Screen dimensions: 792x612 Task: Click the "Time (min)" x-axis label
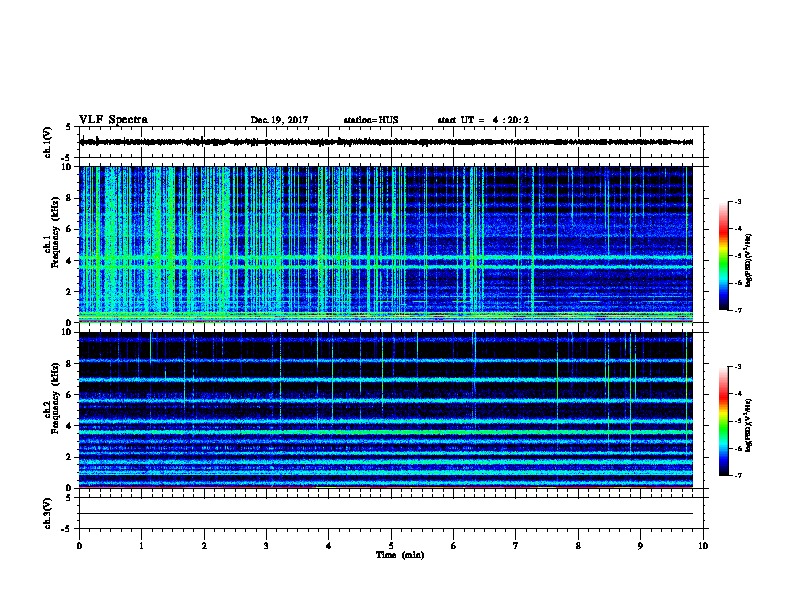pyautogui.click(x=400, y=555)
